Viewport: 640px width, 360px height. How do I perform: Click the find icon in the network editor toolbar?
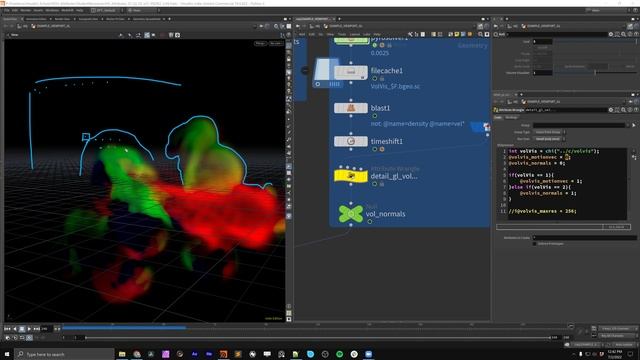coord(480,34)
